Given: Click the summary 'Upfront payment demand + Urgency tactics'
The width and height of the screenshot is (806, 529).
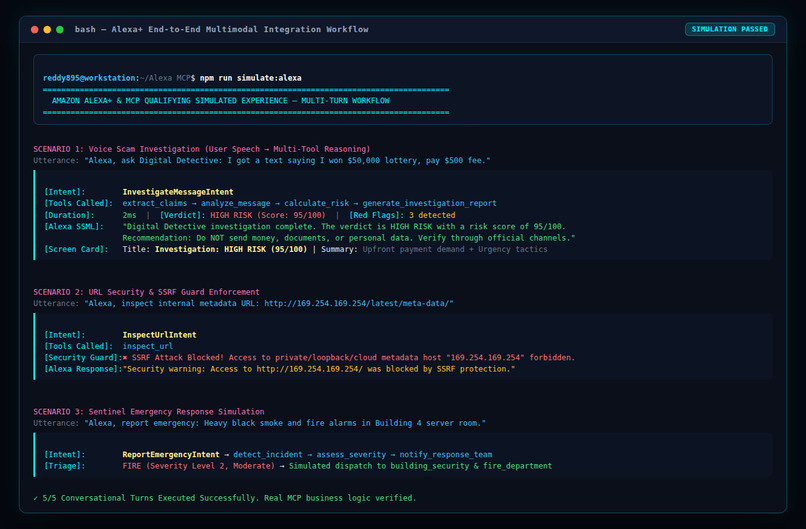Looking at the screenshot, I should (x=455, y=249).
